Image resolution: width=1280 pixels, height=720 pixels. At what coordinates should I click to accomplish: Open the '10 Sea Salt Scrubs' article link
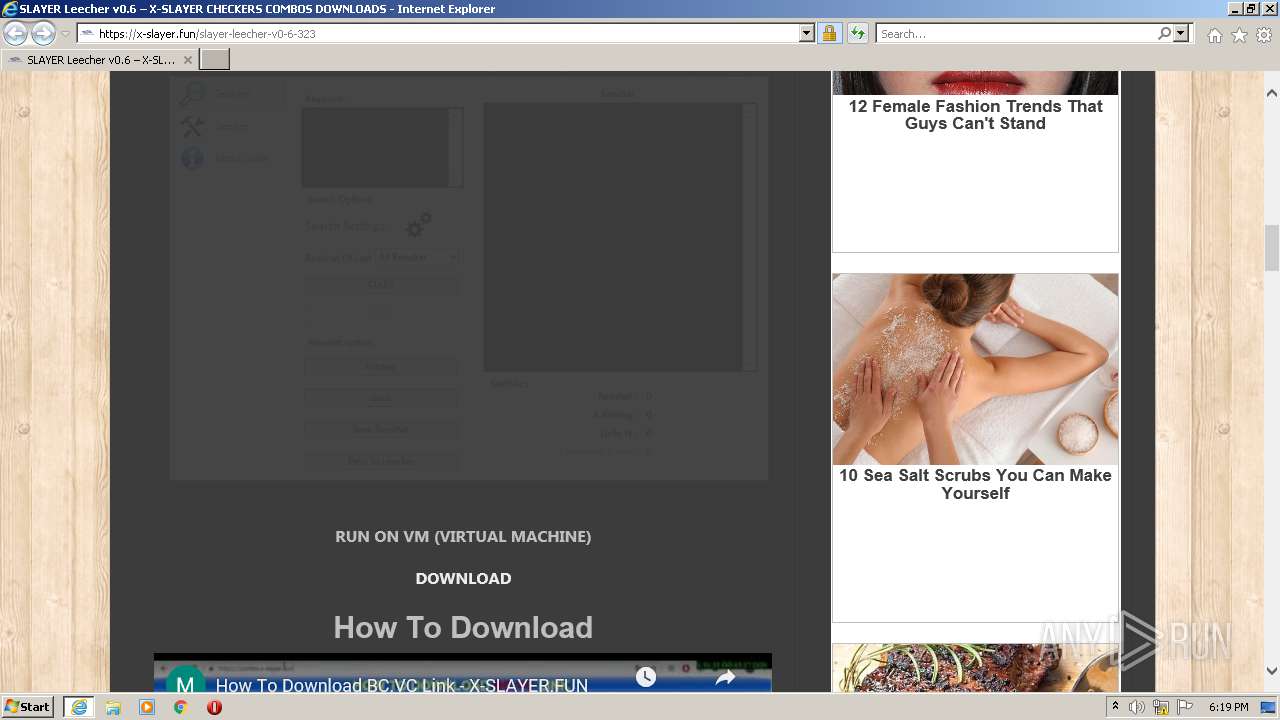coord(975,484)
